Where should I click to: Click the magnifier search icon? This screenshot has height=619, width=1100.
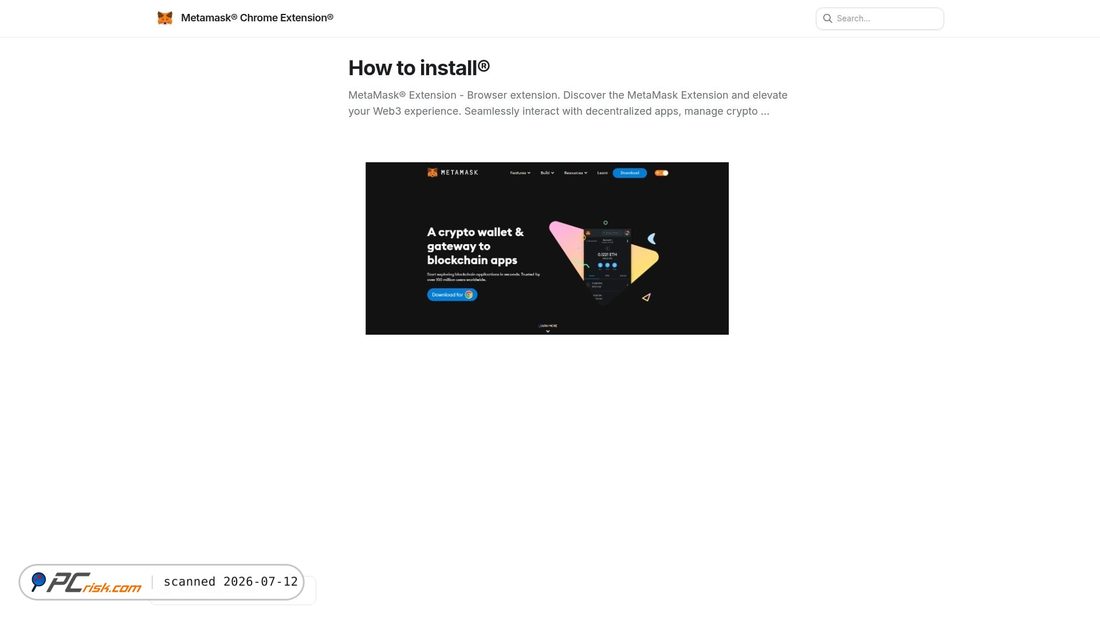coord(828,19)
